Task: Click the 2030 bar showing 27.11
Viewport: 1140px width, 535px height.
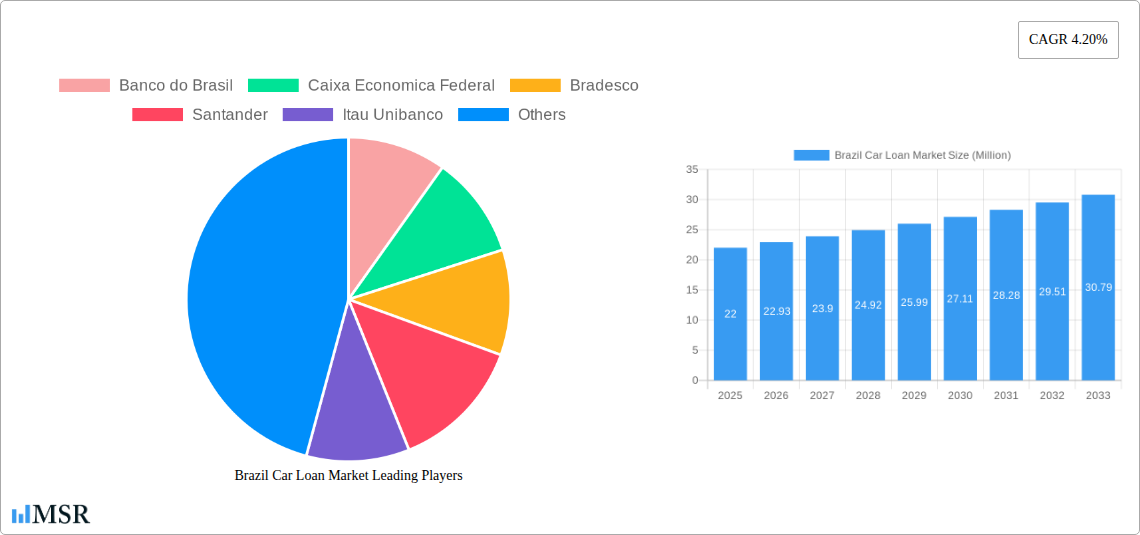Action: (x=960, y=299)
